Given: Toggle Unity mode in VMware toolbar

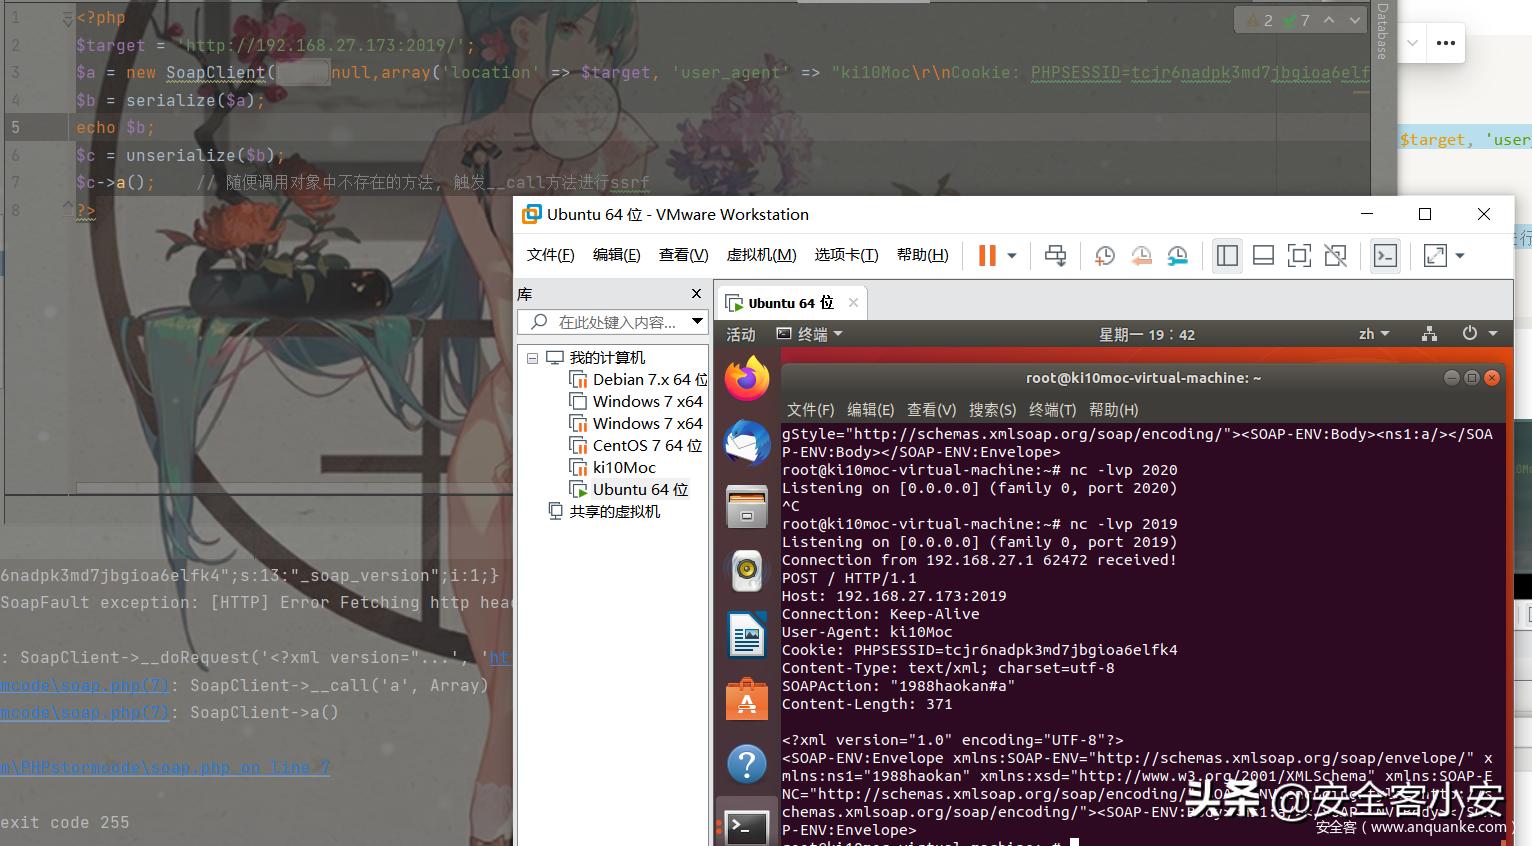Looking at the screenshot, I should (x=1335, y=256).
